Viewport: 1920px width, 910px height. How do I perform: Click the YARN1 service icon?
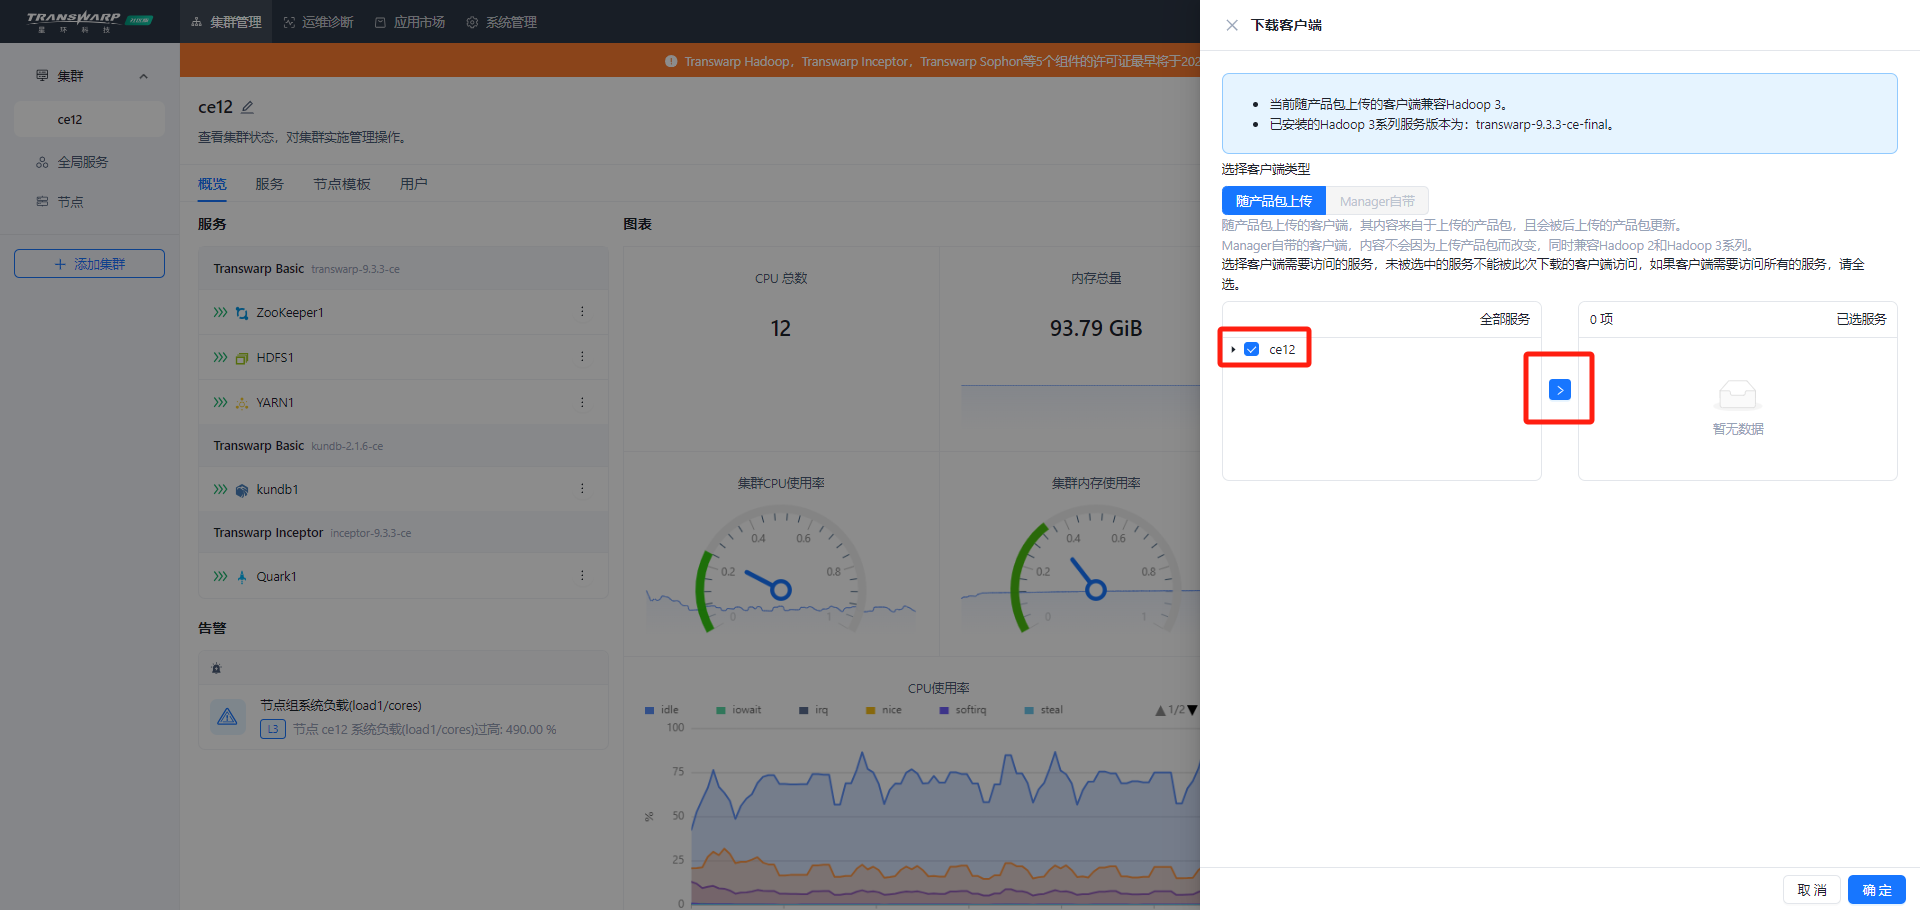[x=242, y=403]
